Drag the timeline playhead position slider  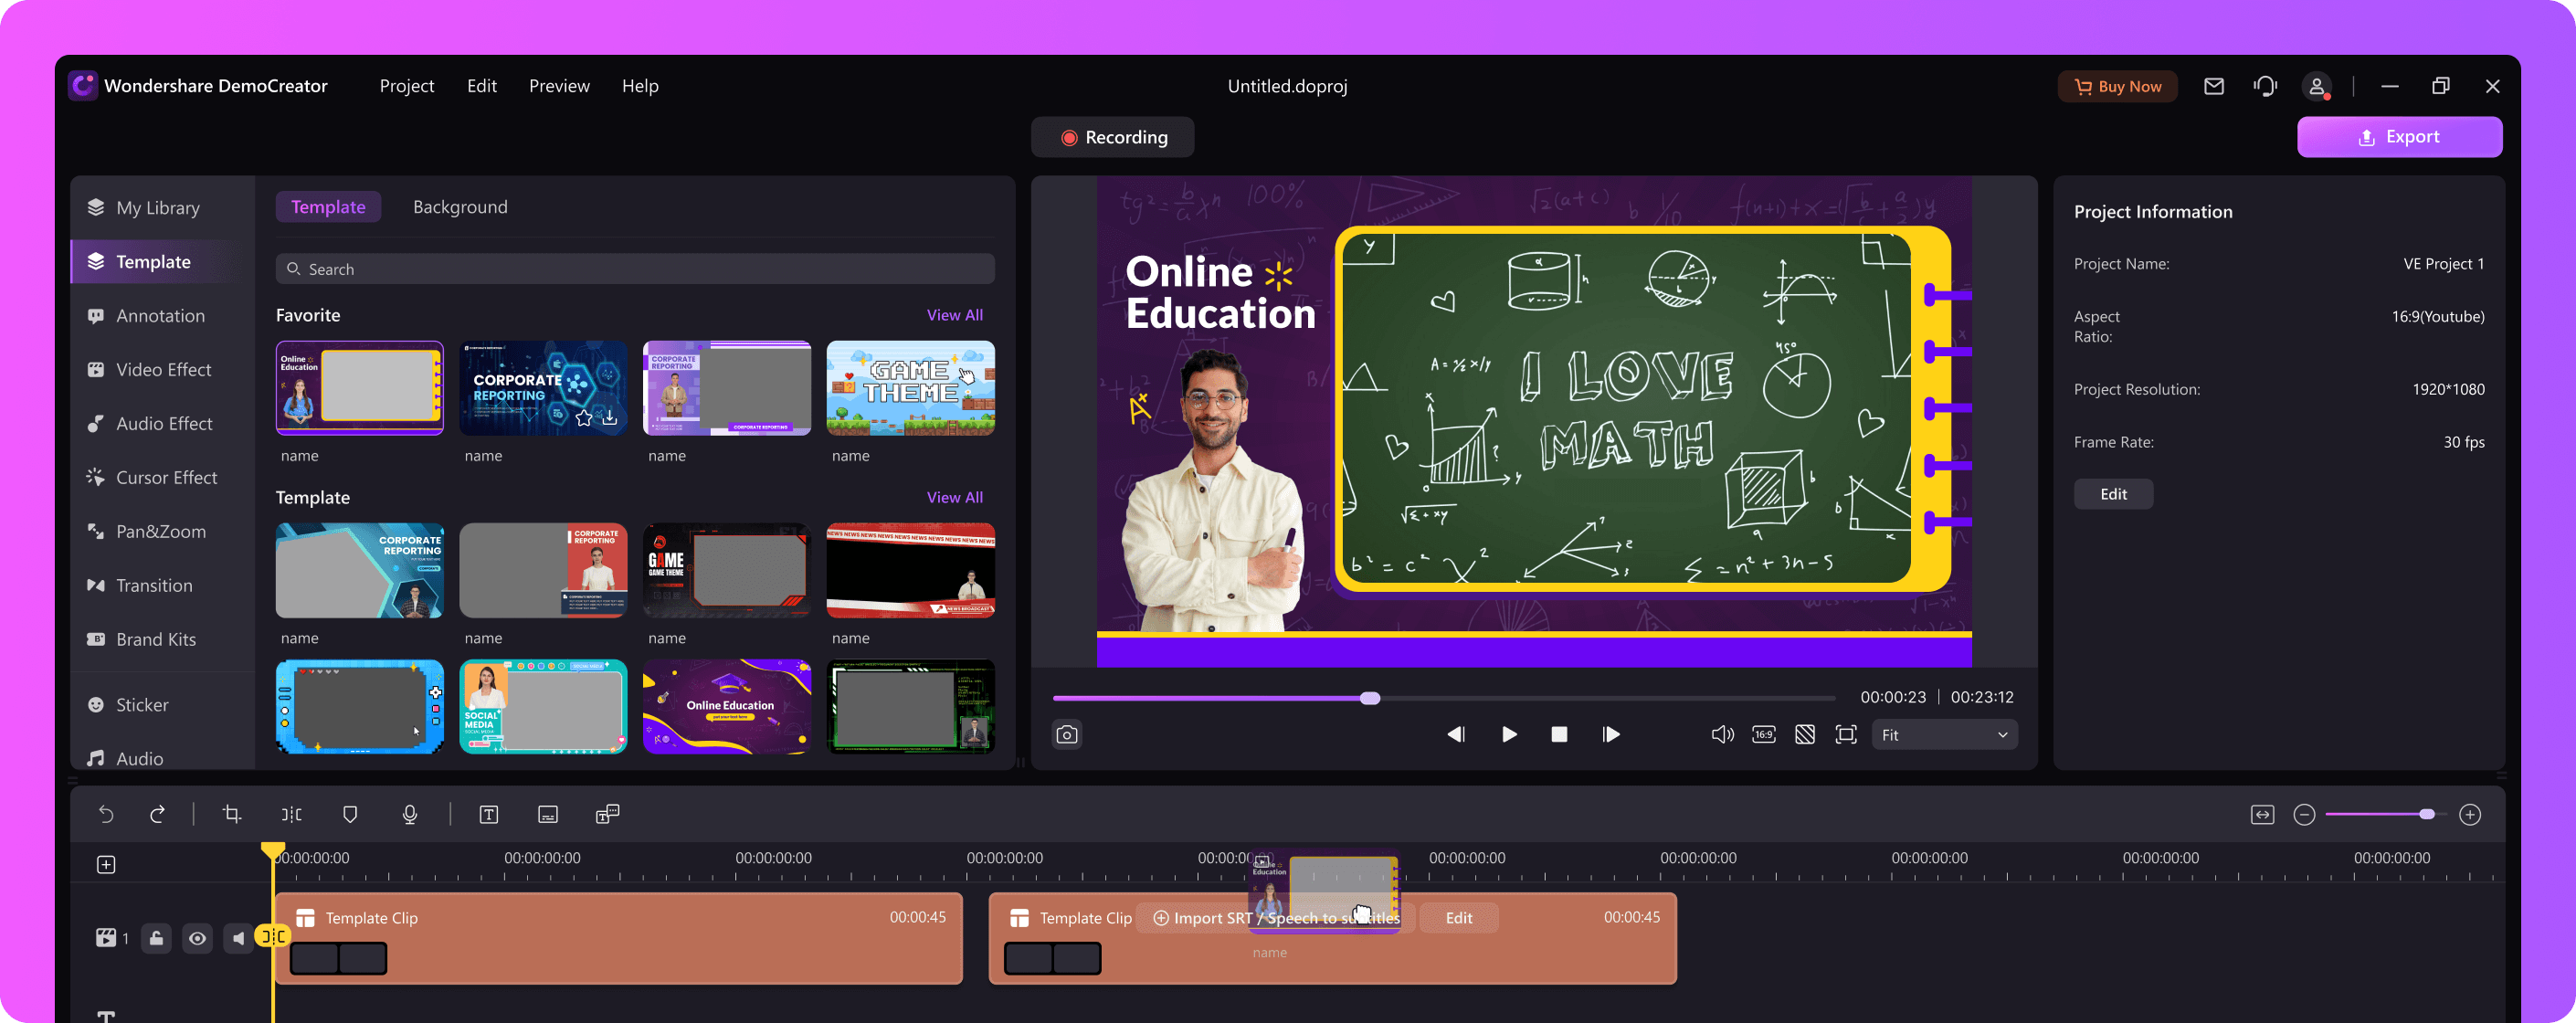(1372, 696)
